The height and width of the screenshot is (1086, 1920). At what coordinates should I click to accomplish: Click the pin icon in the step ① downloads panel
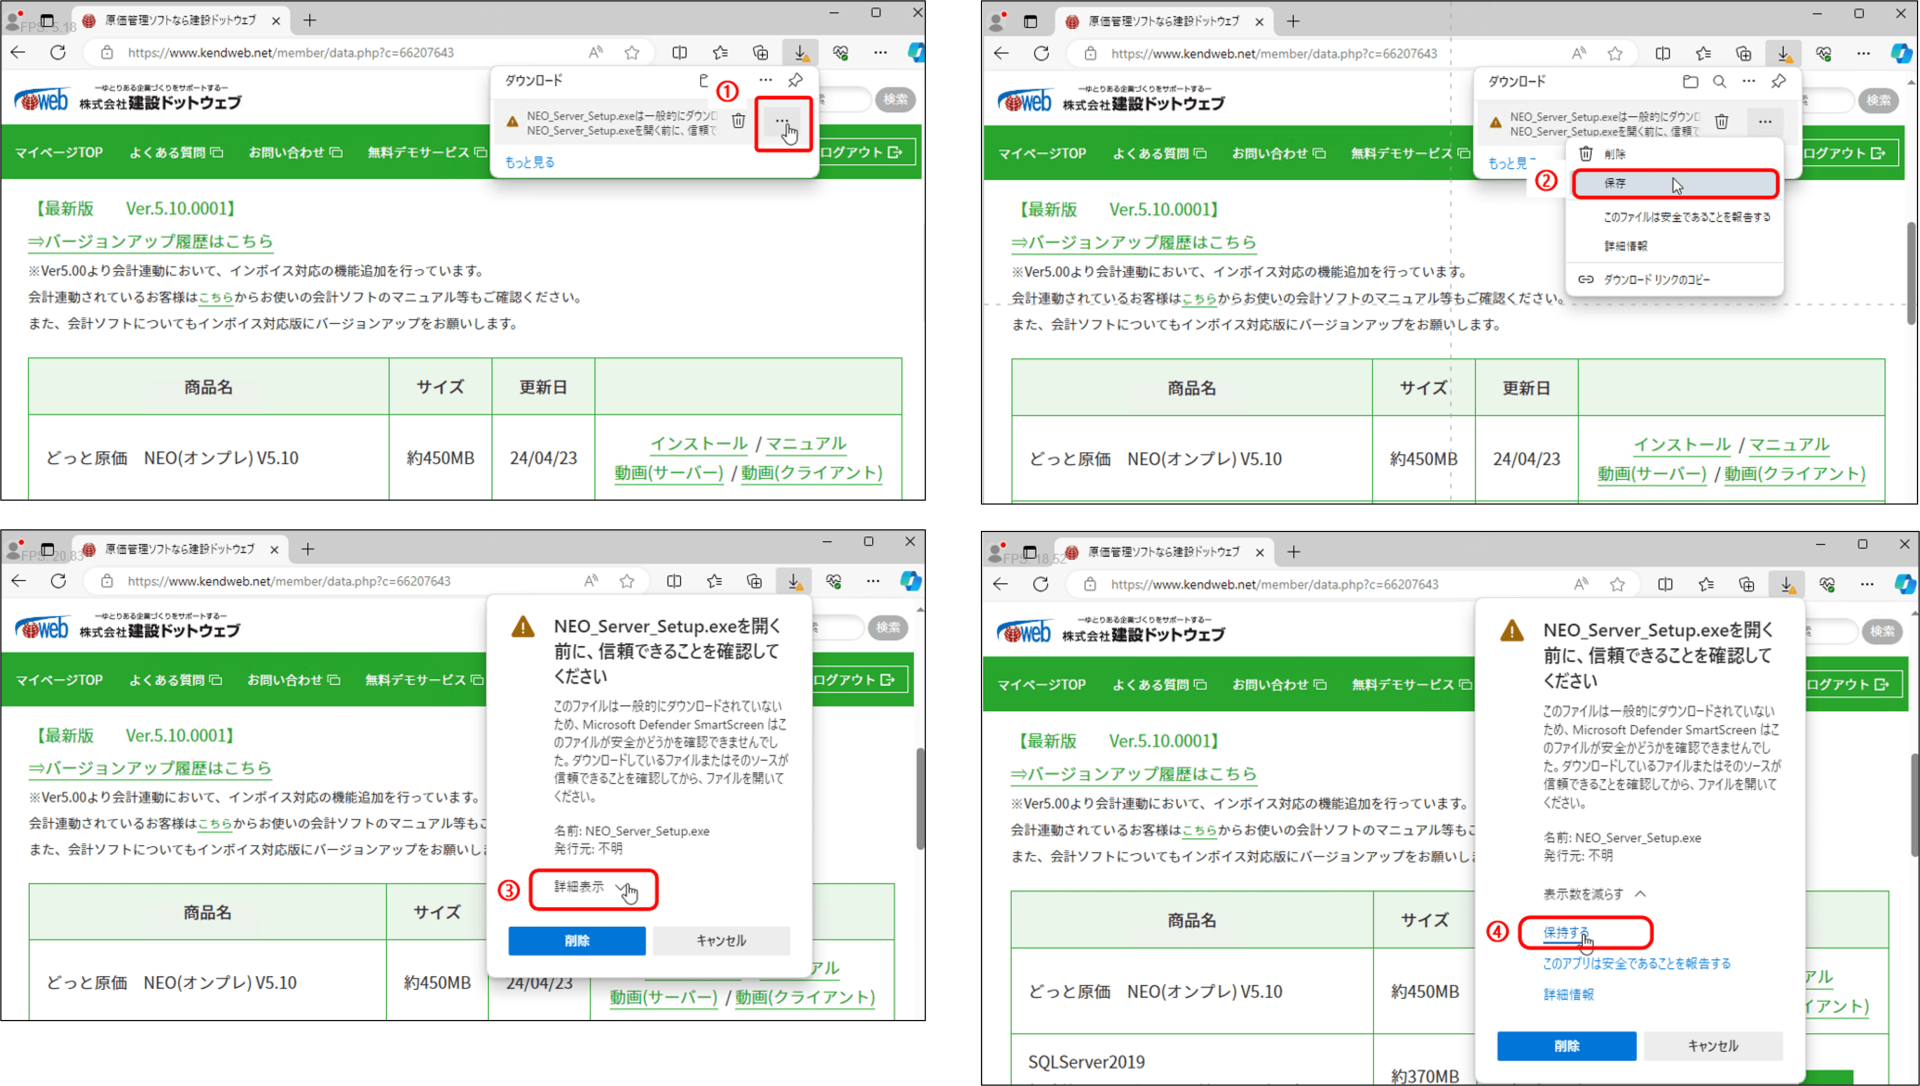pos(795,80)
